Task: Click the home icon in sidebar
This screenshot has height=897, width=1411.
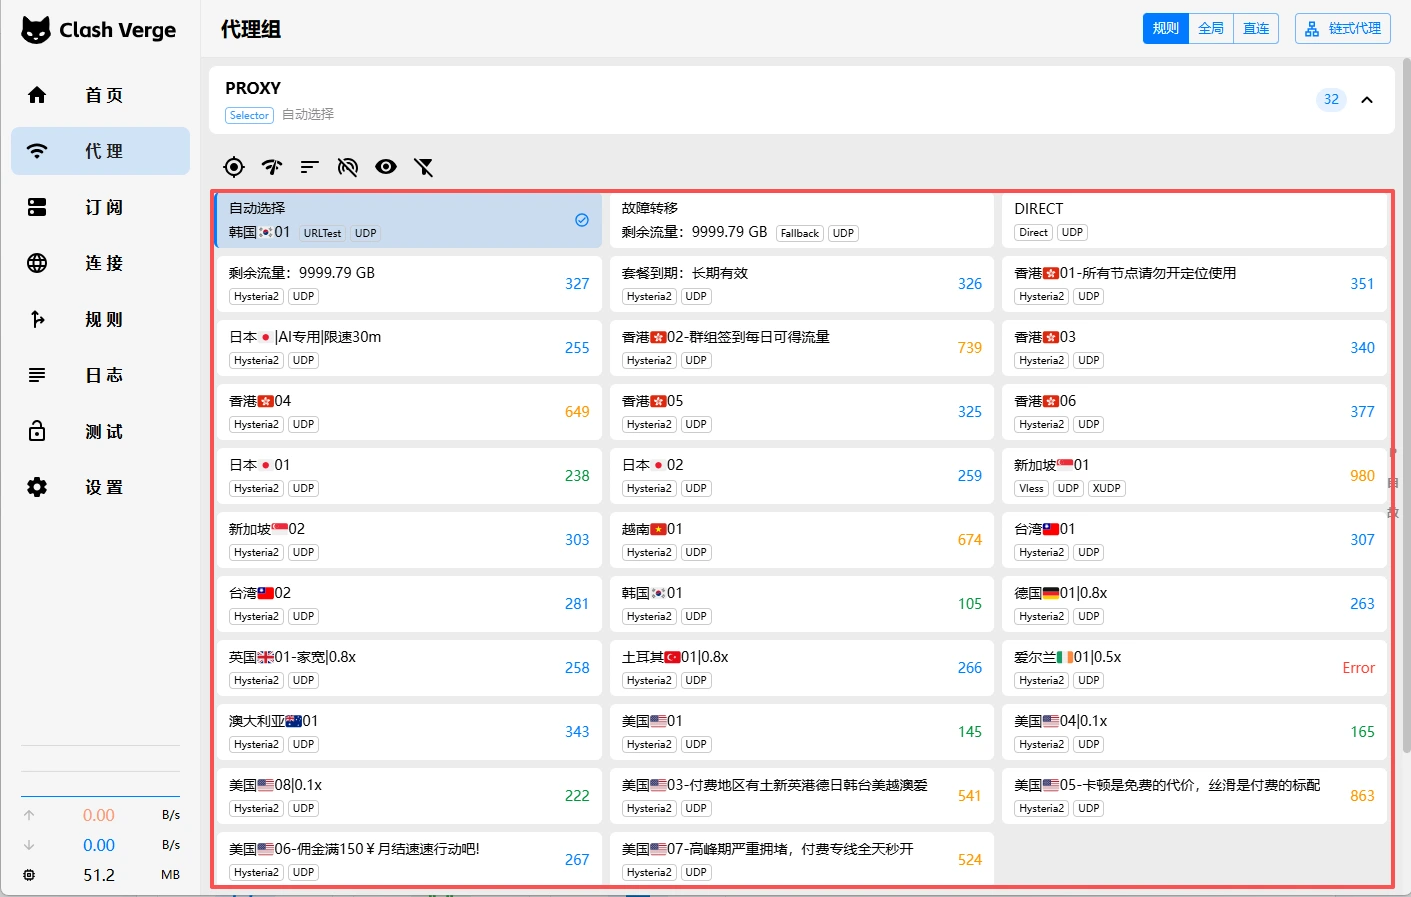Action: pyautogui.click(x=37, y=95)
